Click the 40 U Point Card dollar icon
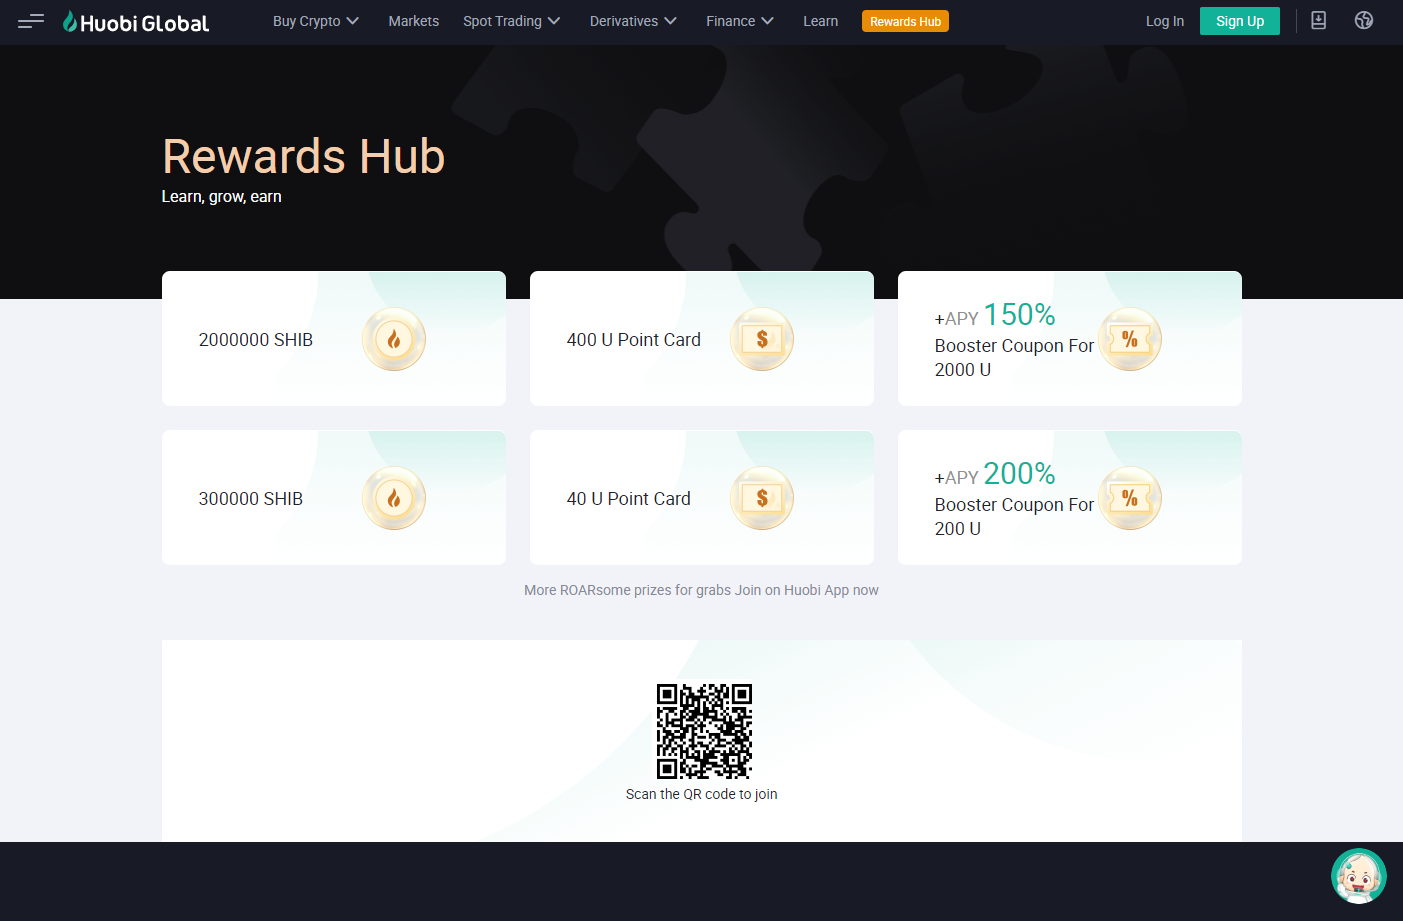Image resolution: width=1403 pixels, height=921 pixels. [x=762, y=498]
